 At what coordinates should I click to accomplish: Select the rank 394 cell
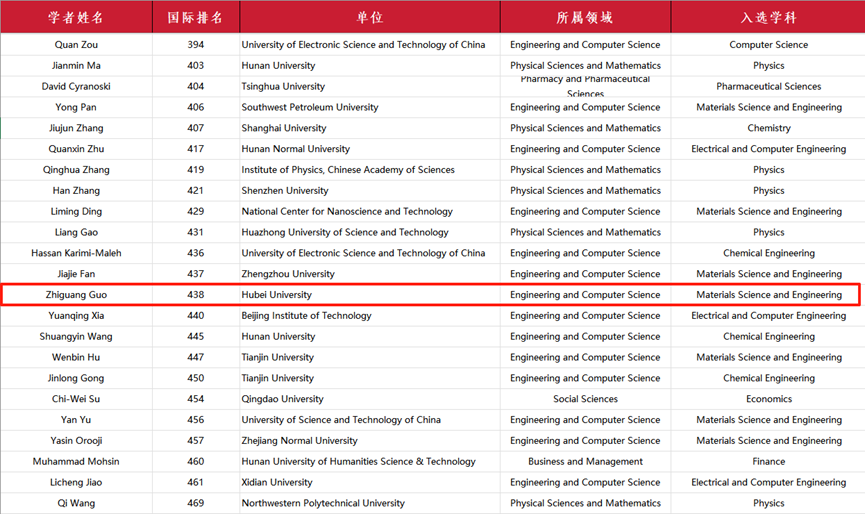pos(195,45)
